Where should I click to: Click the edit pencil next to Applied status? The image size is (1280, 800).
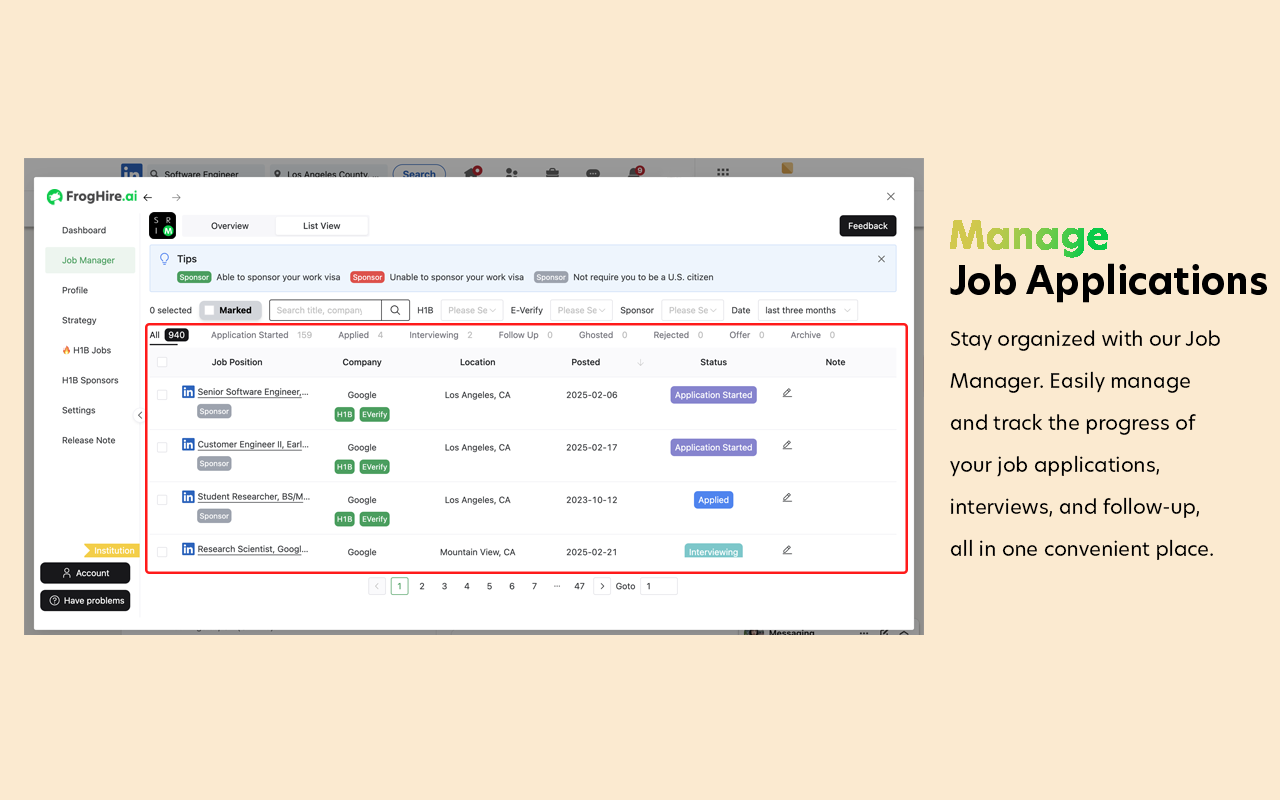[786, 497]
